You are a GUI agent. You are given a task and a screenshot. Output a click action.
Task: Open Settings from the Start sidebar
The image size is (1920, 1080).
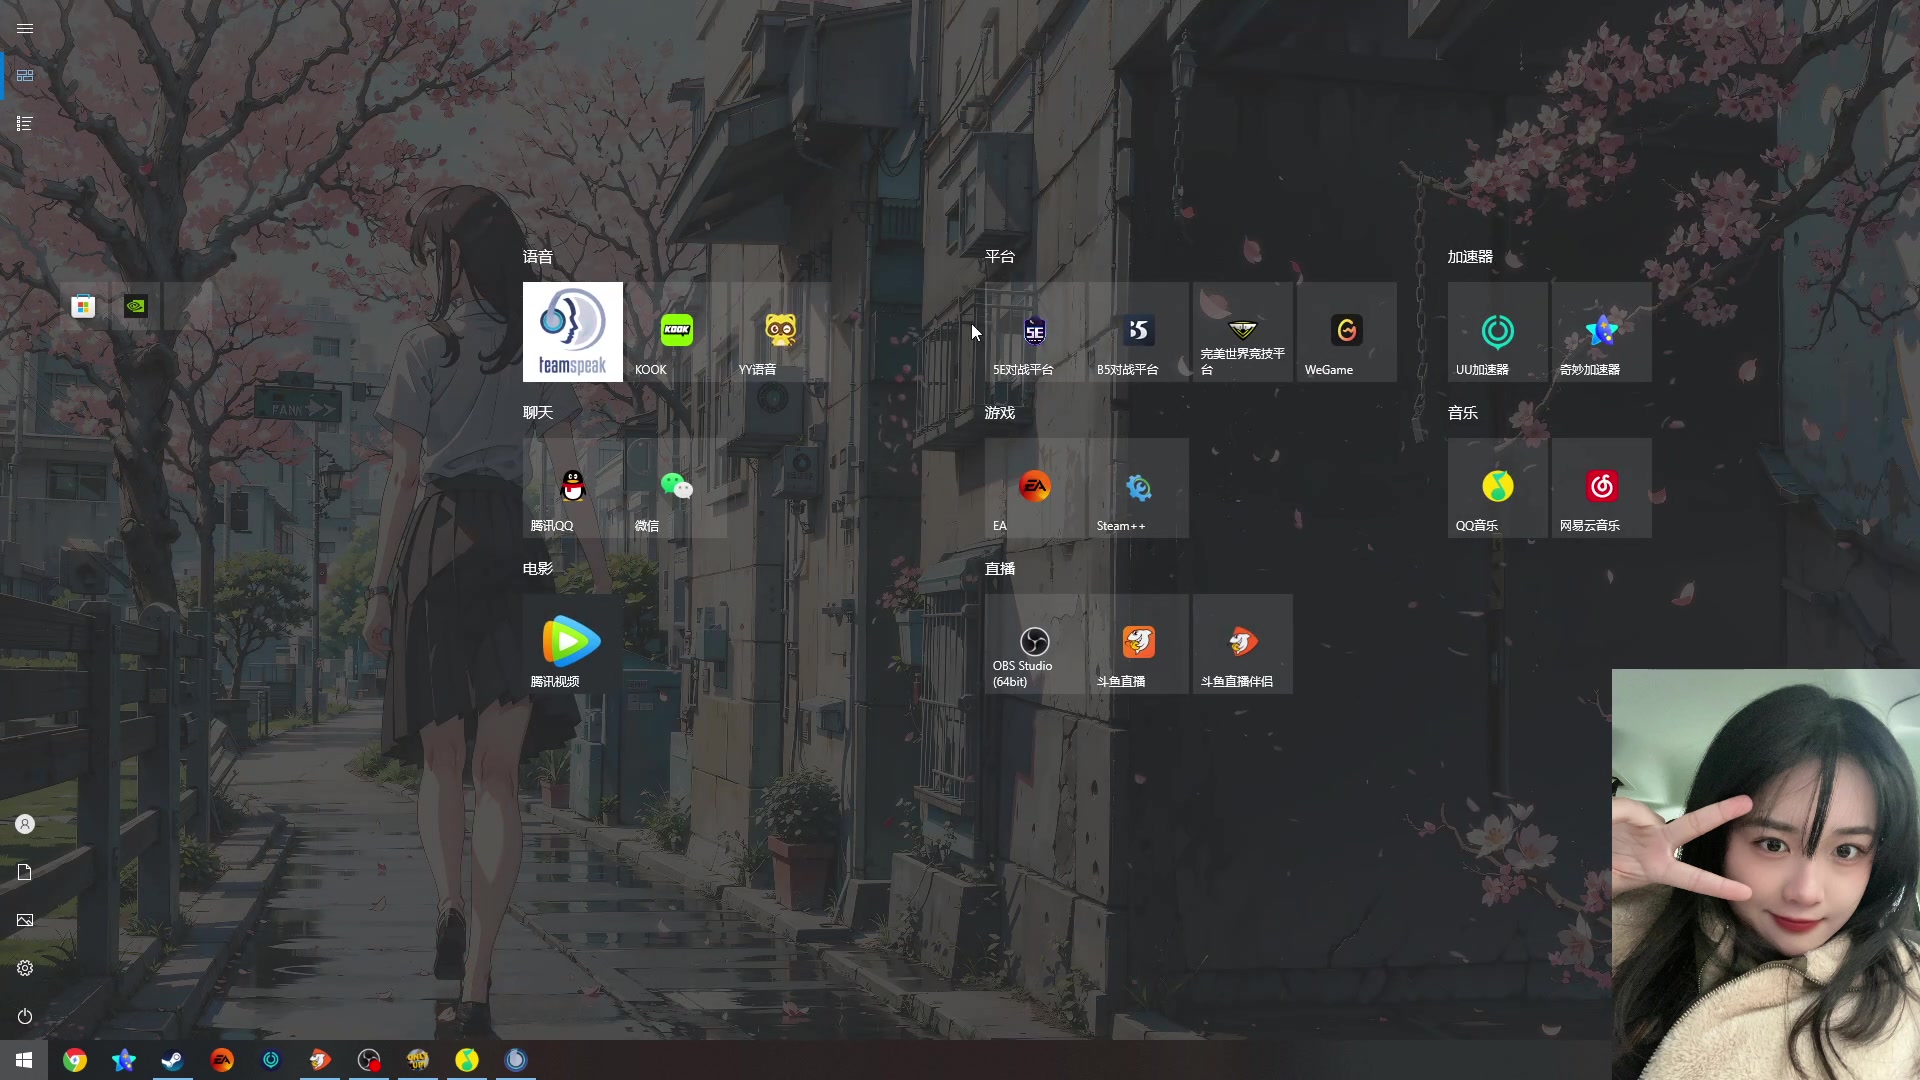coord(25,968)
